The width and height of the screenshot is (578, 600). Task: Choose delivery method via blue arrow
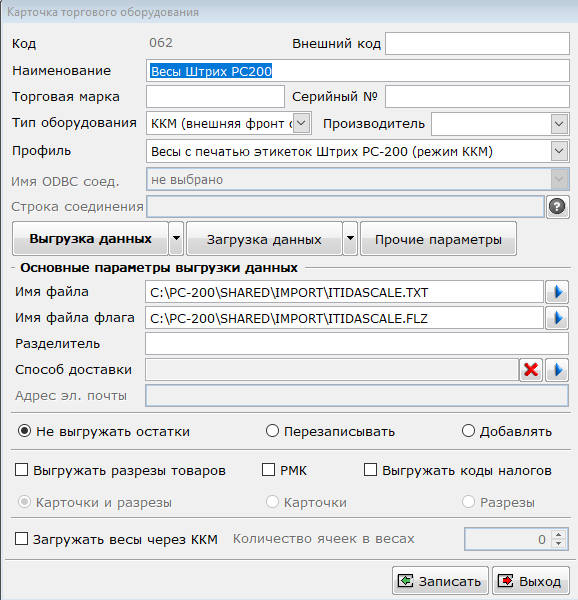[557, 370]
